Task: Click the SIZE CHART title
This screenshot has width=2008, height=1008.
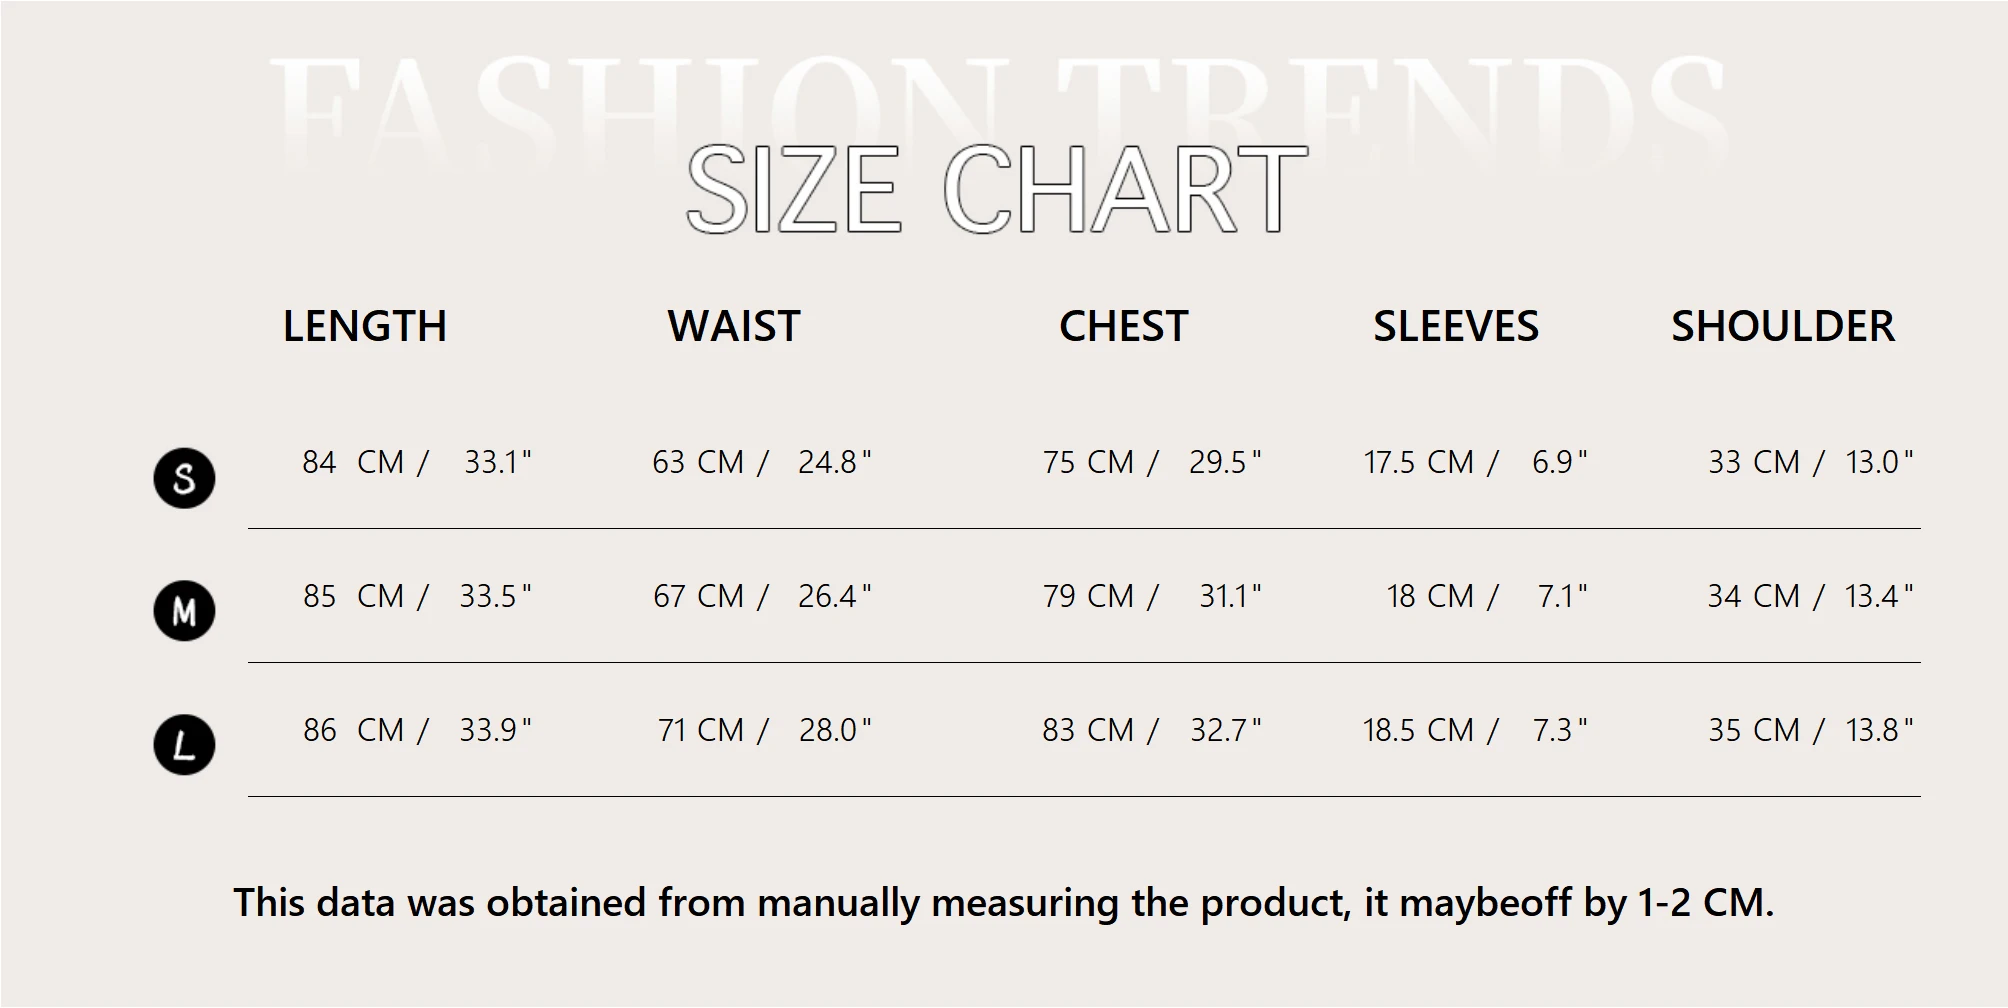Action: 996,189
